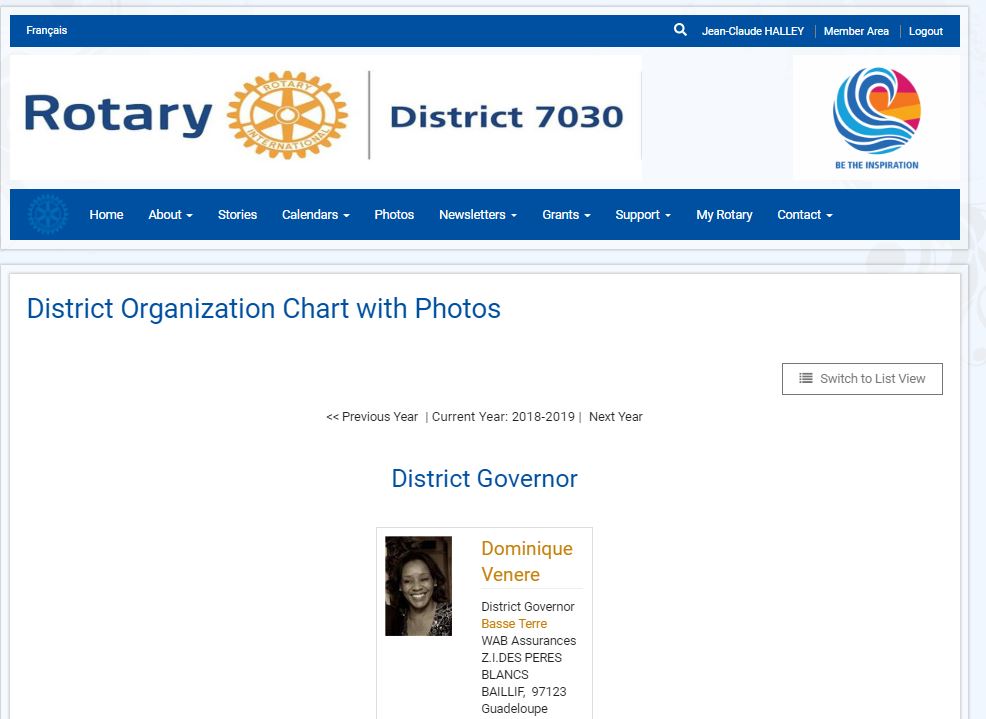Screen dimensions: 986x719
Task: Open the Newsletters dropdown menu
Action: coord(477,215)
